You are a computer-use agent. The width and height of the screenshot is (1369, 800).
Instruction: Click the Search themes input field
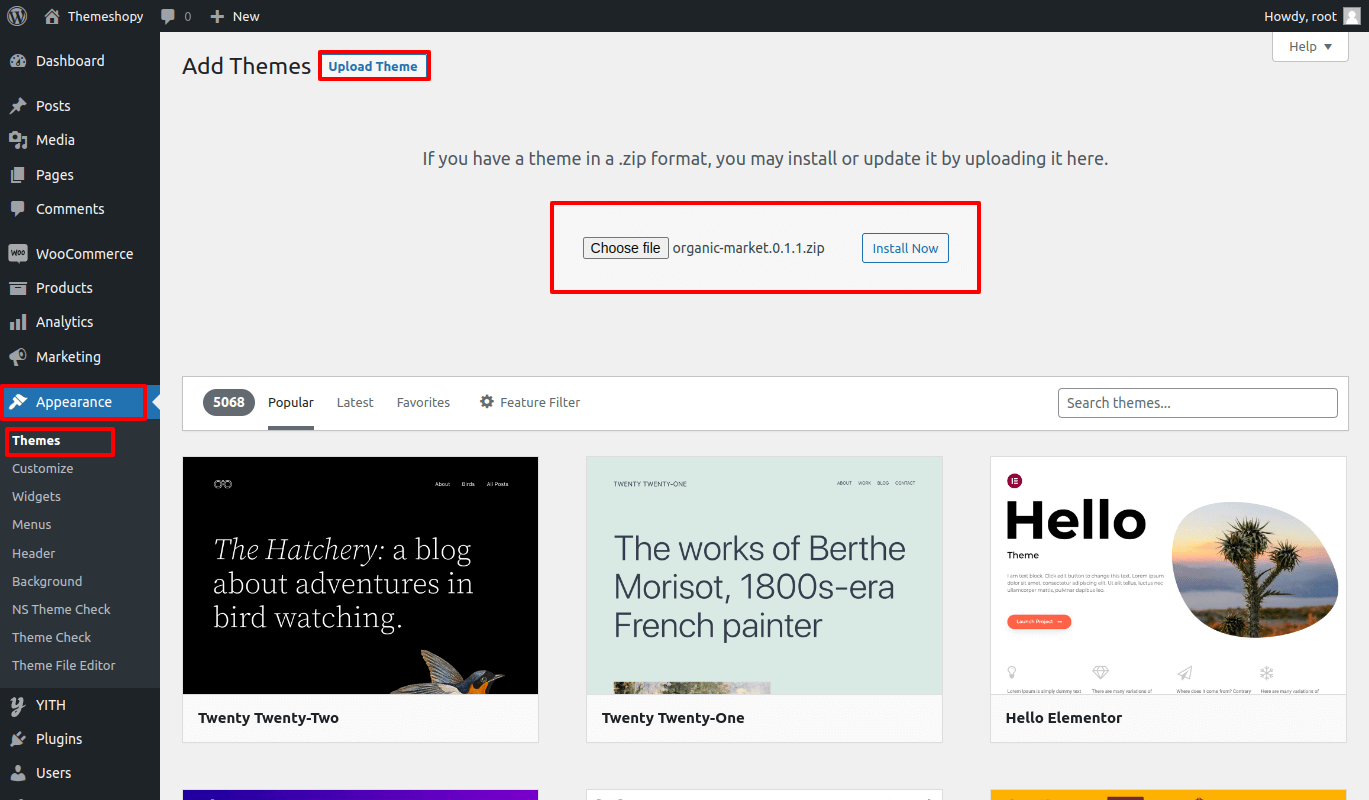click(x=1197, y=403)
